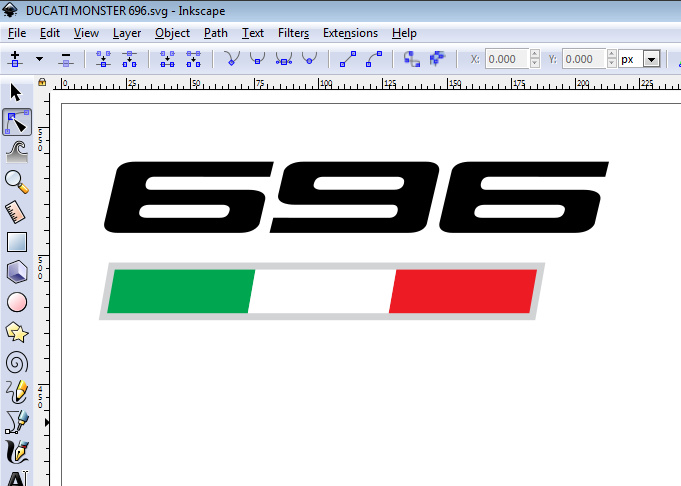681x486 pixels.
Task: Decrease the Y coordinate with down stepper
Action: [x=612, y=64]
